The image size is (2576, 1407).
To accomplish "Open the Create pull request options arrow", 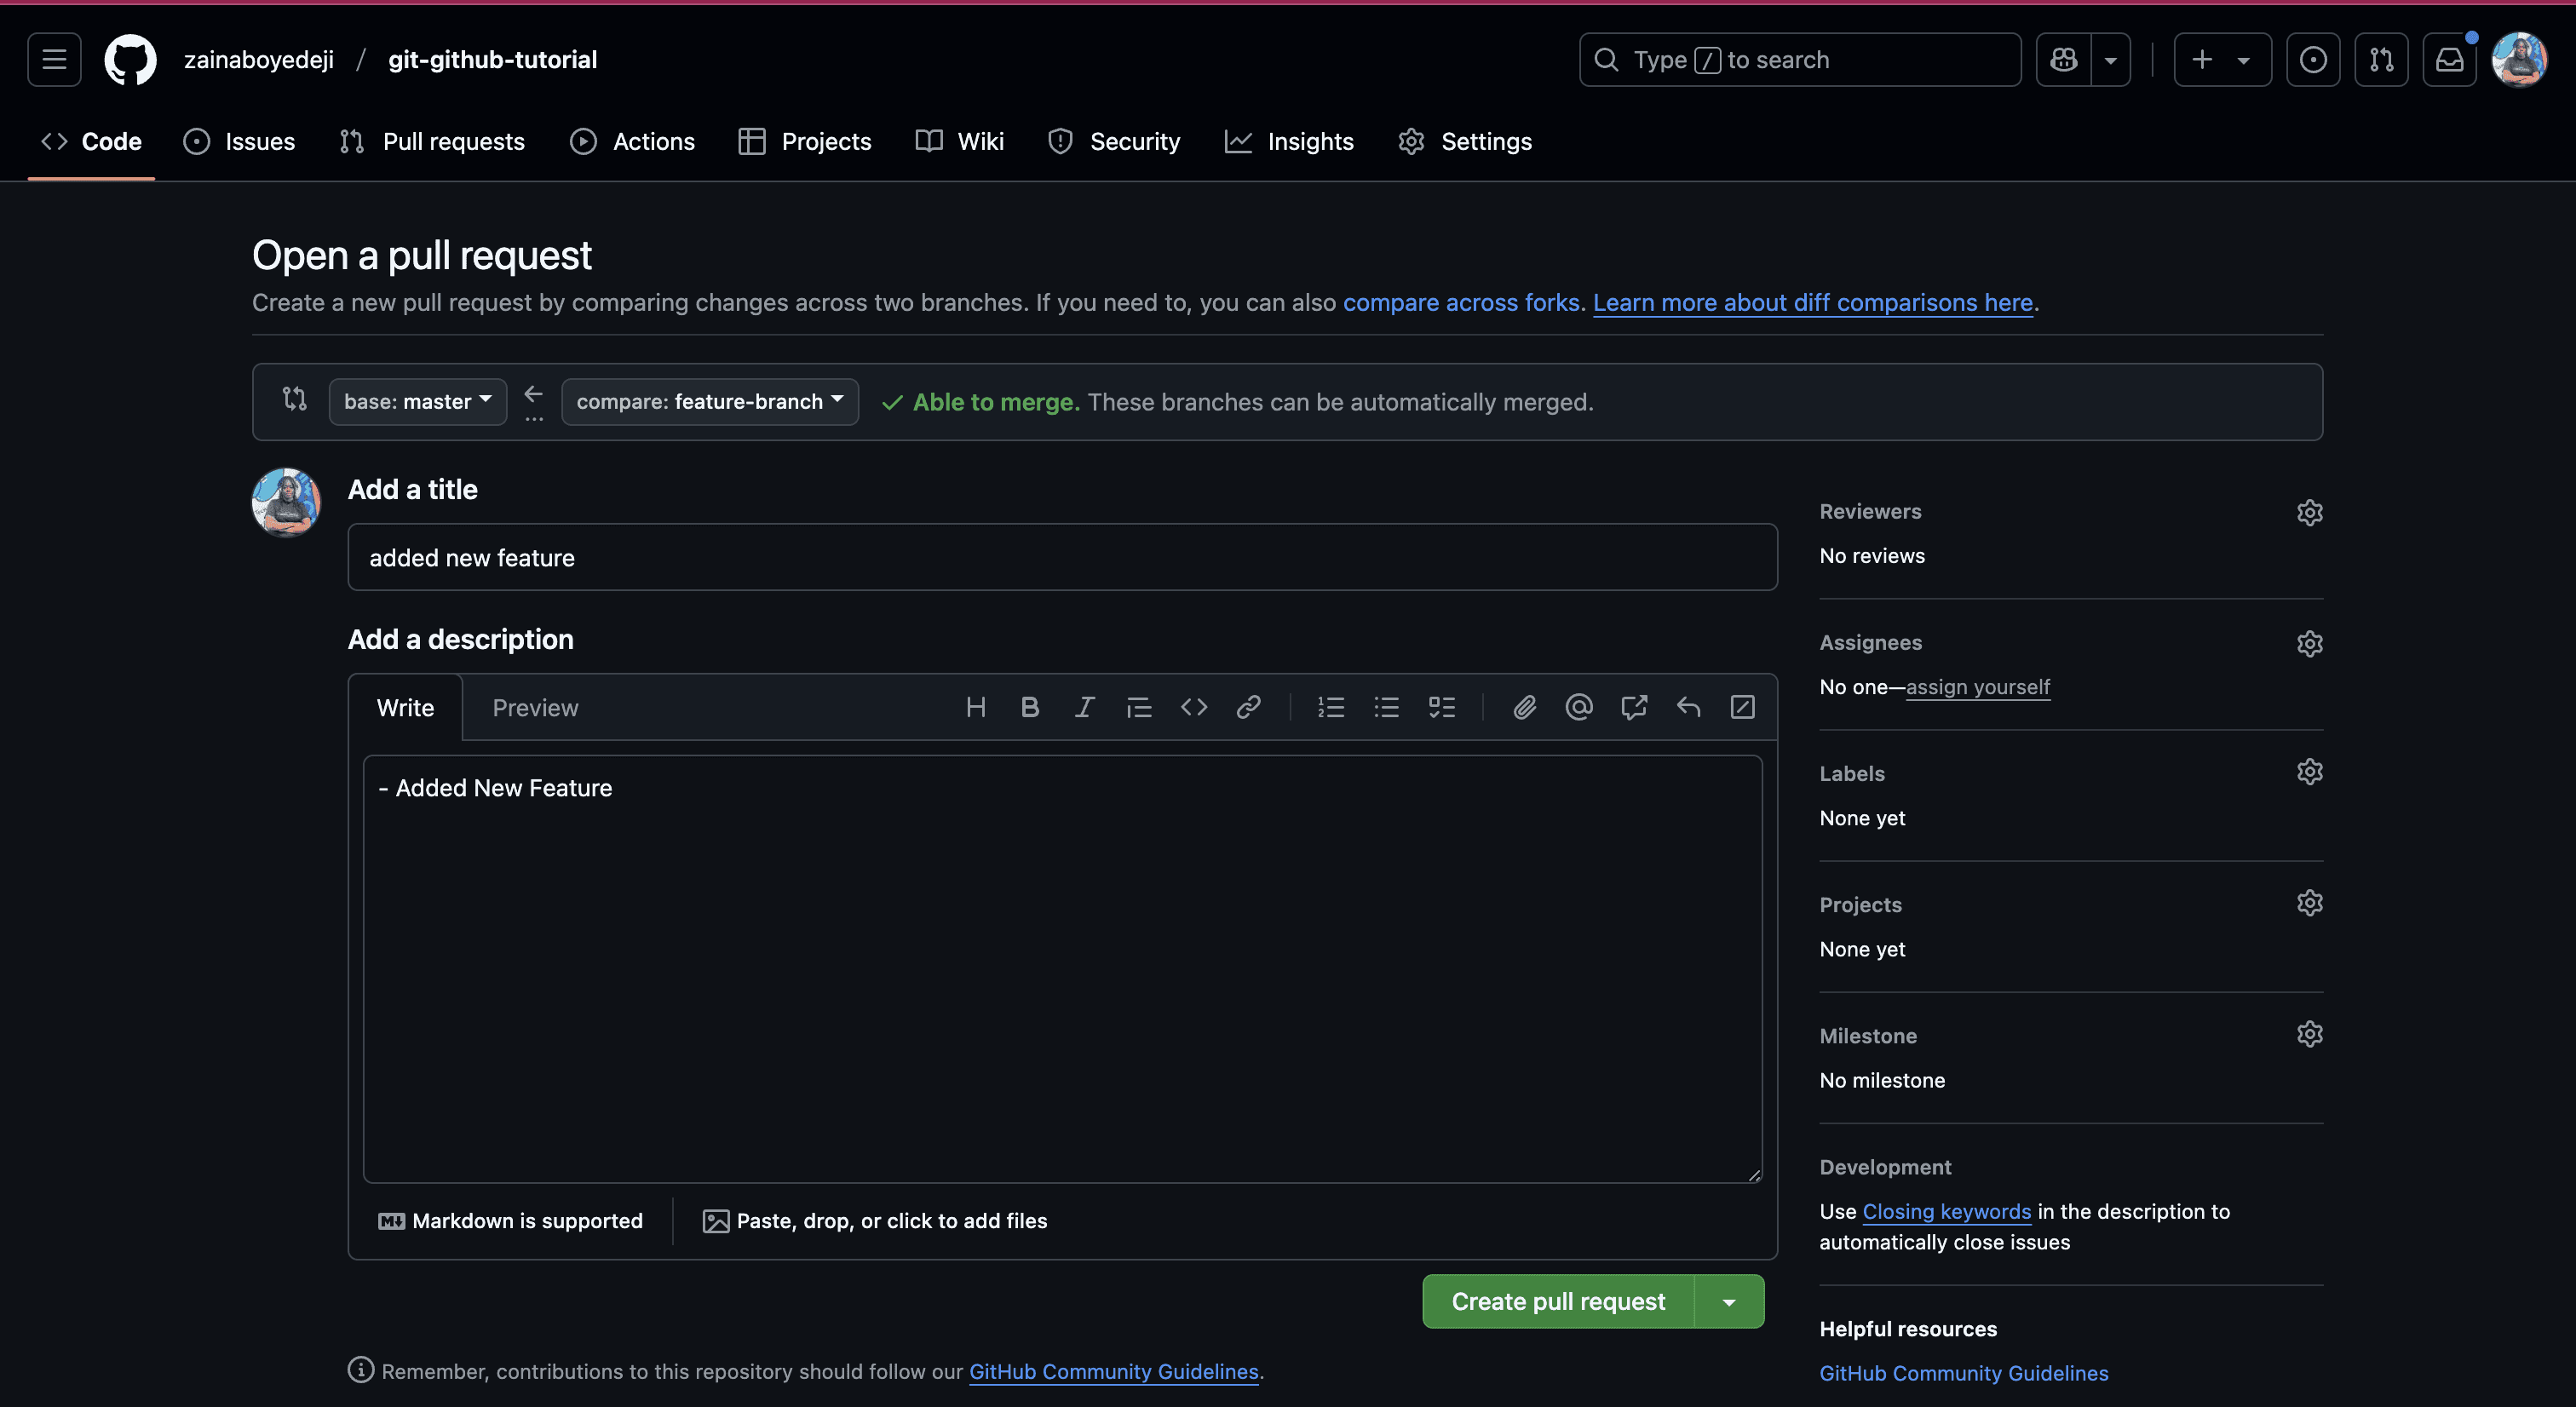I will [x=1729, y=1302].
